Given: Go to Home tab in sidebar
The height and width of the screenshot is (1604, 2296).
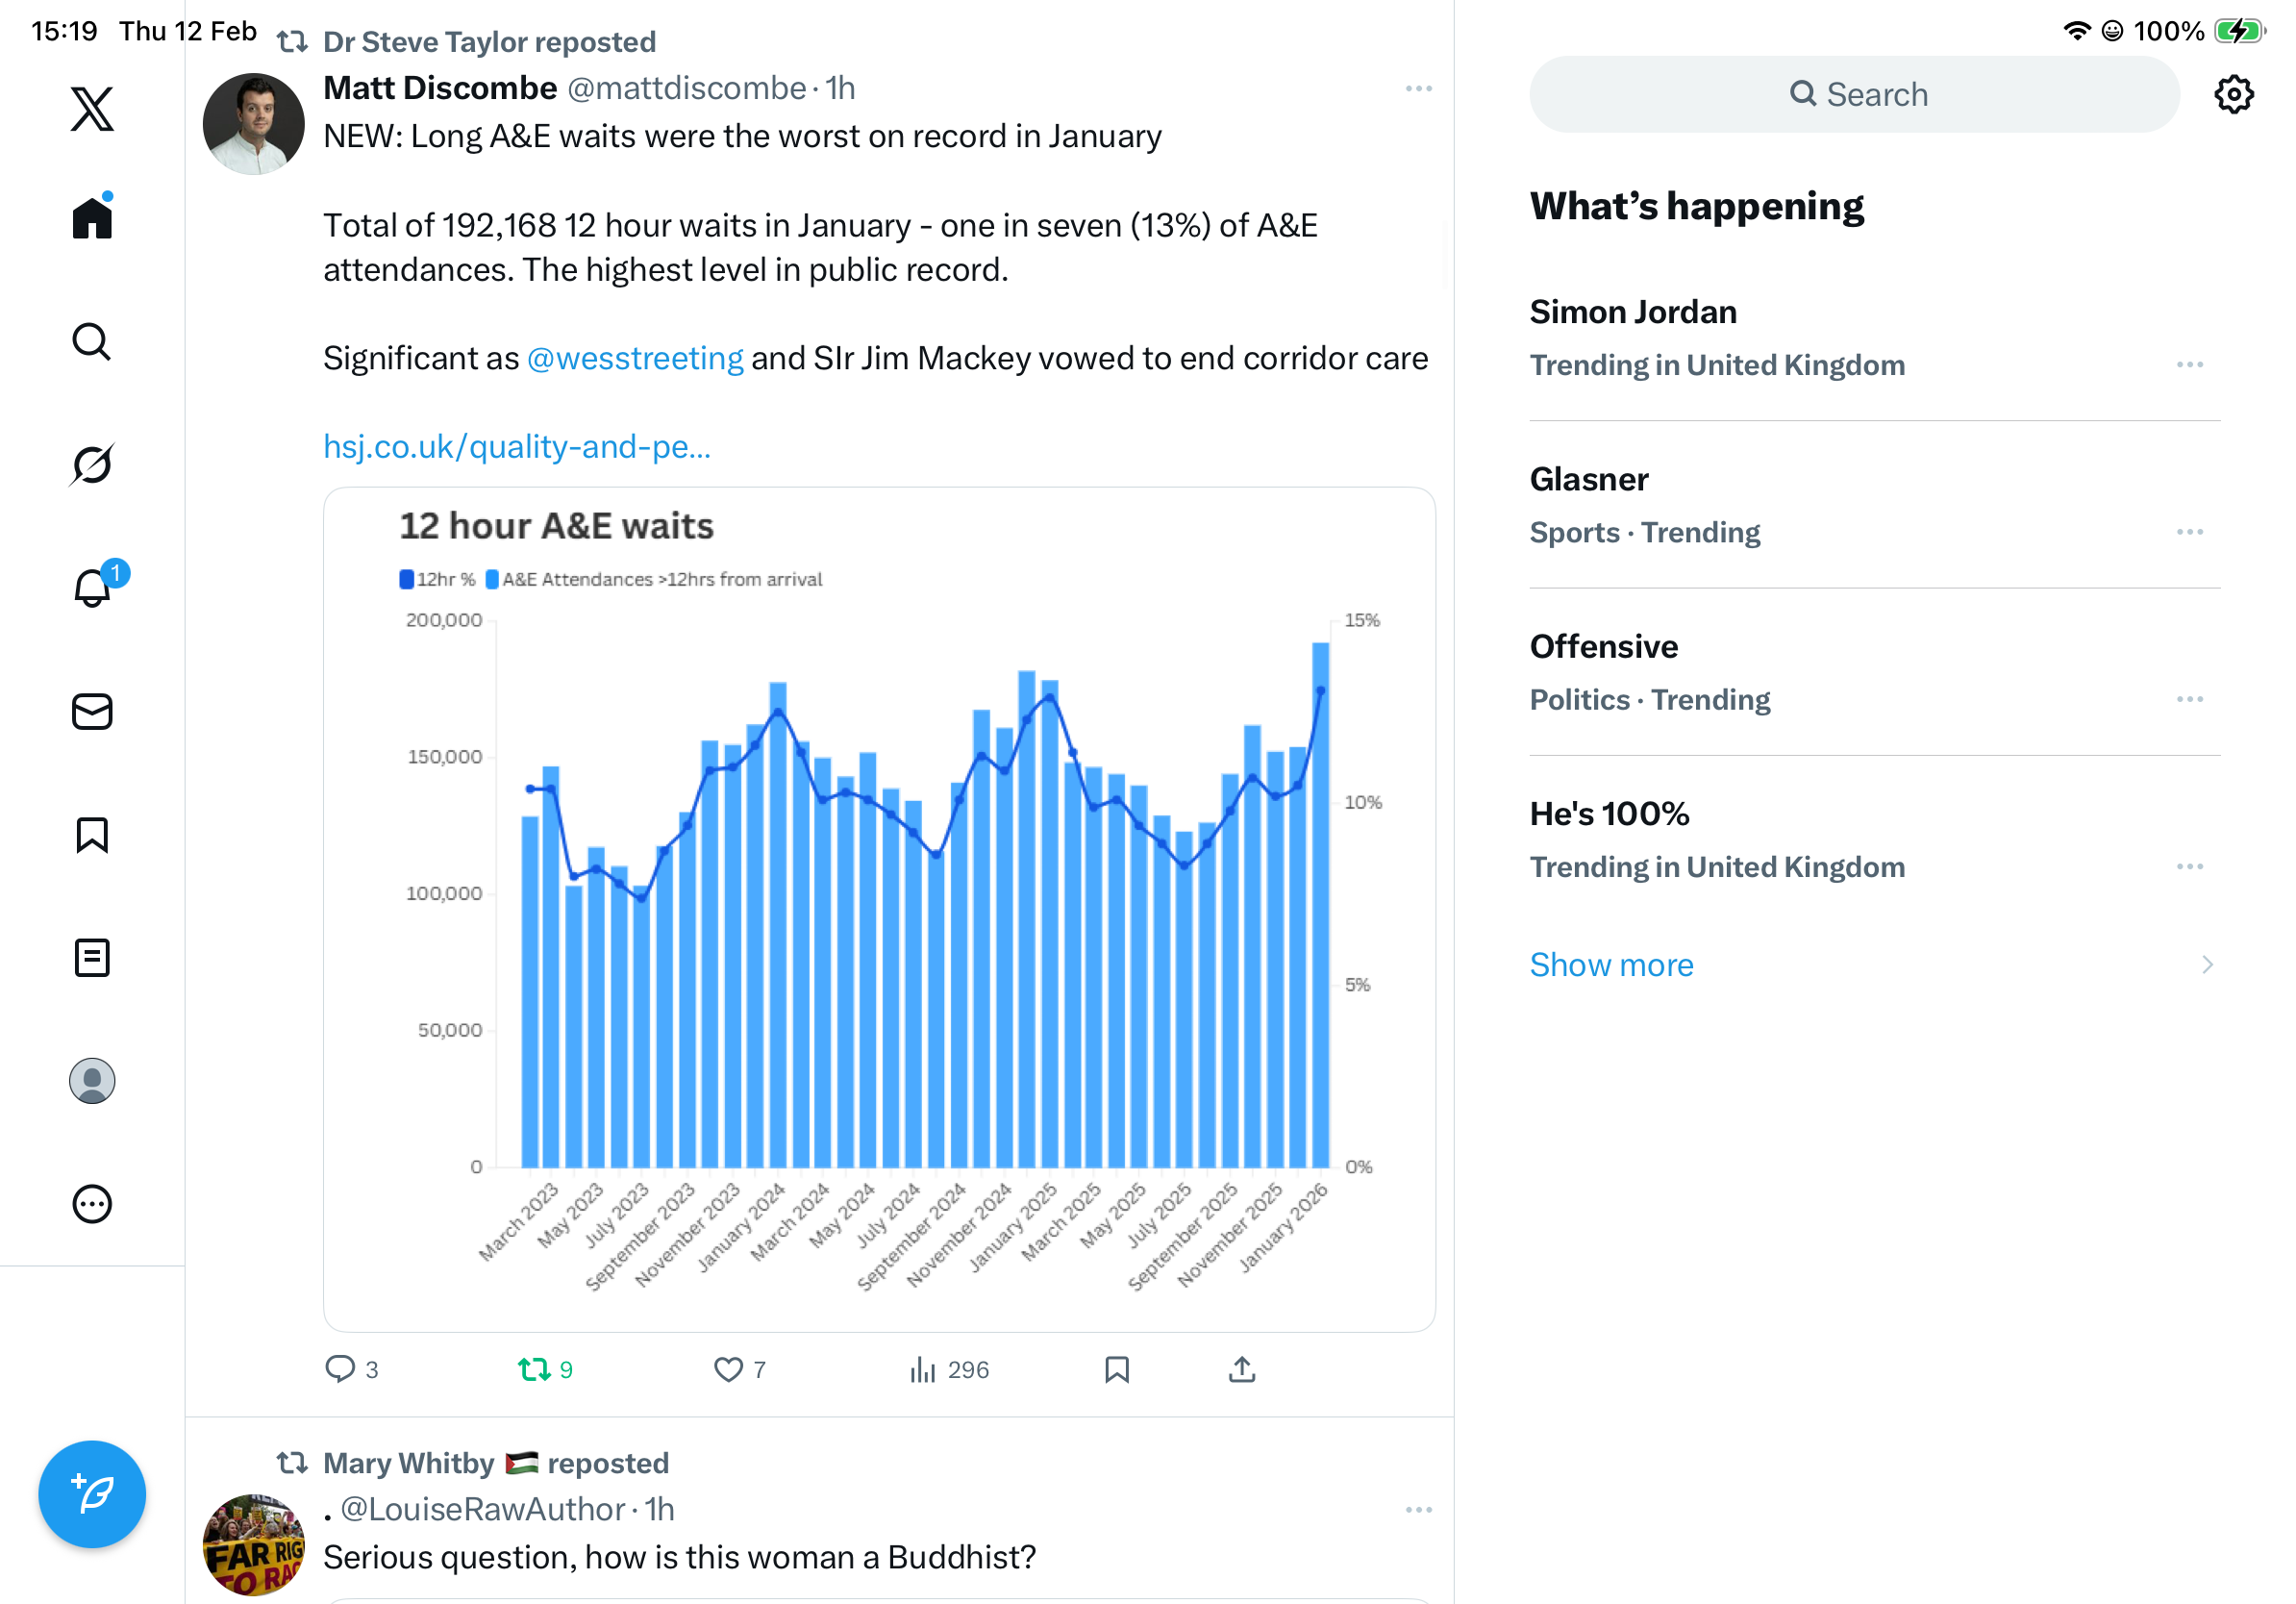Looking at the screenshot, I should [x=92, y=217].
